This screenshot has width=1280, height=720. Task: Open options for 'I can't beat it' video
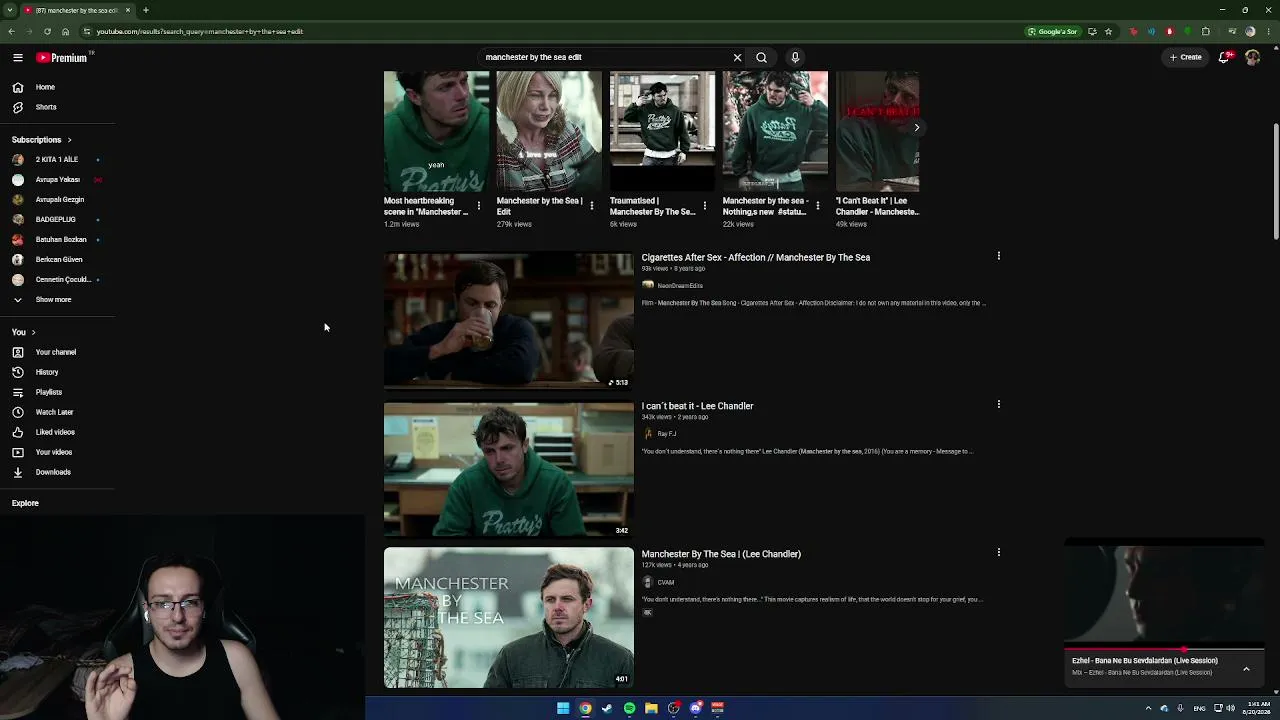998,404
